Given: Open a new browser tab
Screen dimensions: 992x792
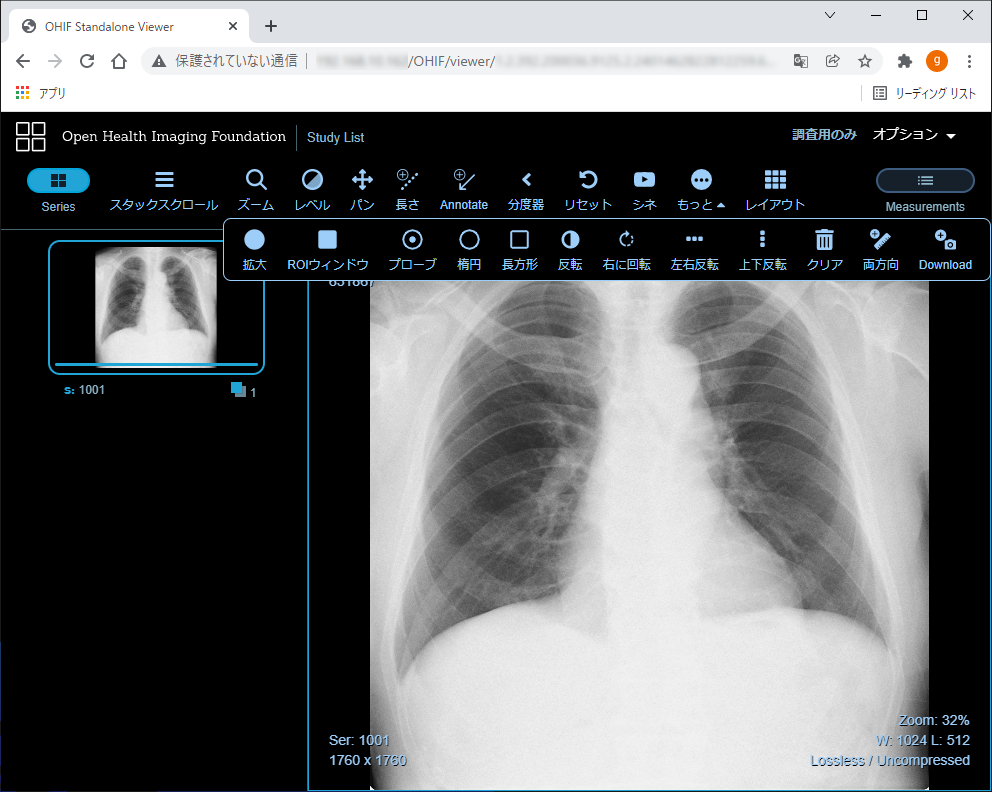Looking at the screenshot, I should click(x=271, y=26).
